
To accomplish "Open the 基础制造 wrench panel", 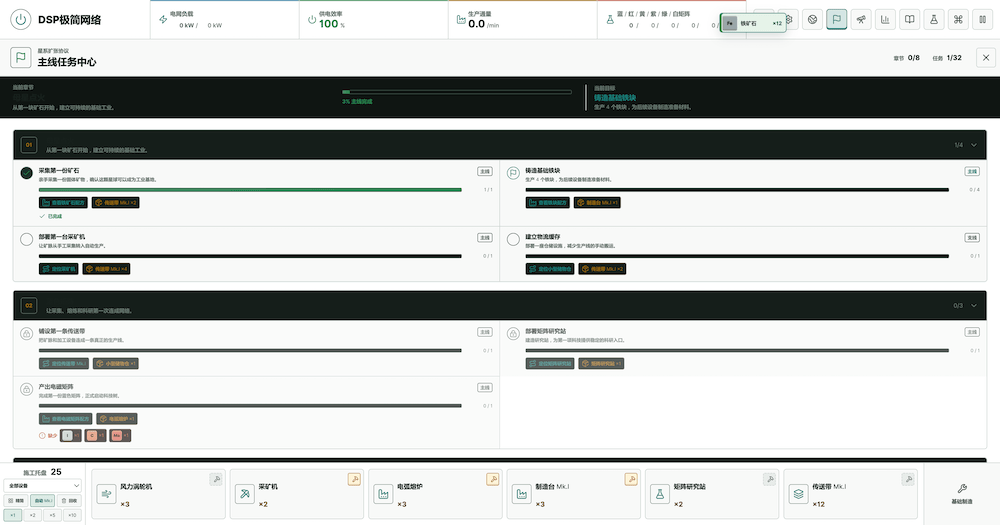I will [x=962, y=494].
